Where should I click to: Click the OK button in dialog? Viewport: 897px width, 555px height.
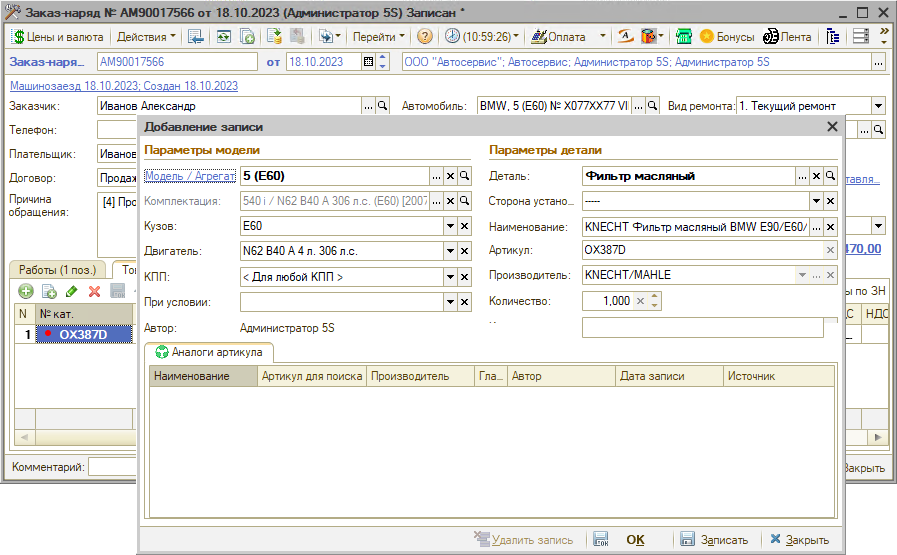click(x=635, y=540)
